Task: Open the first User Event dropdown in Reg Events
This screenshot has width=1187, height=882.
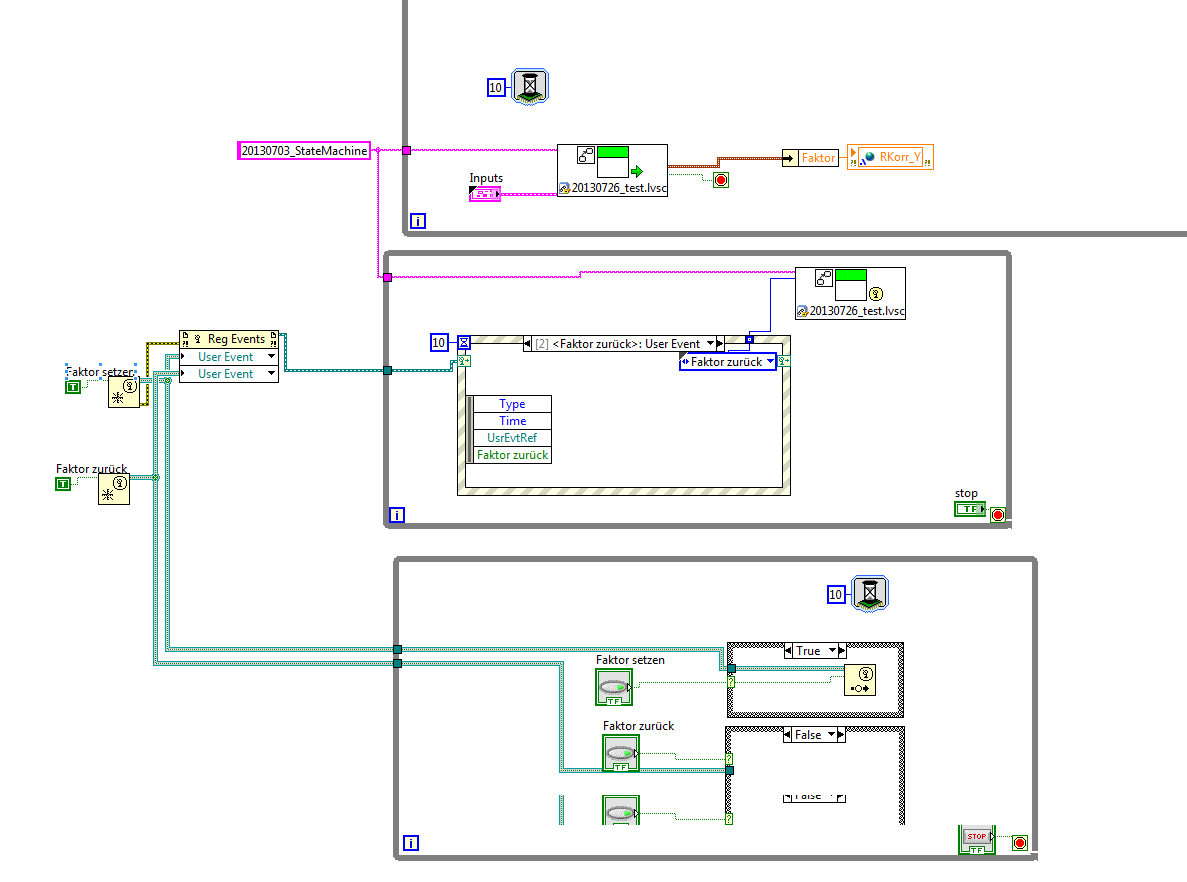Action: pos(271,357)
